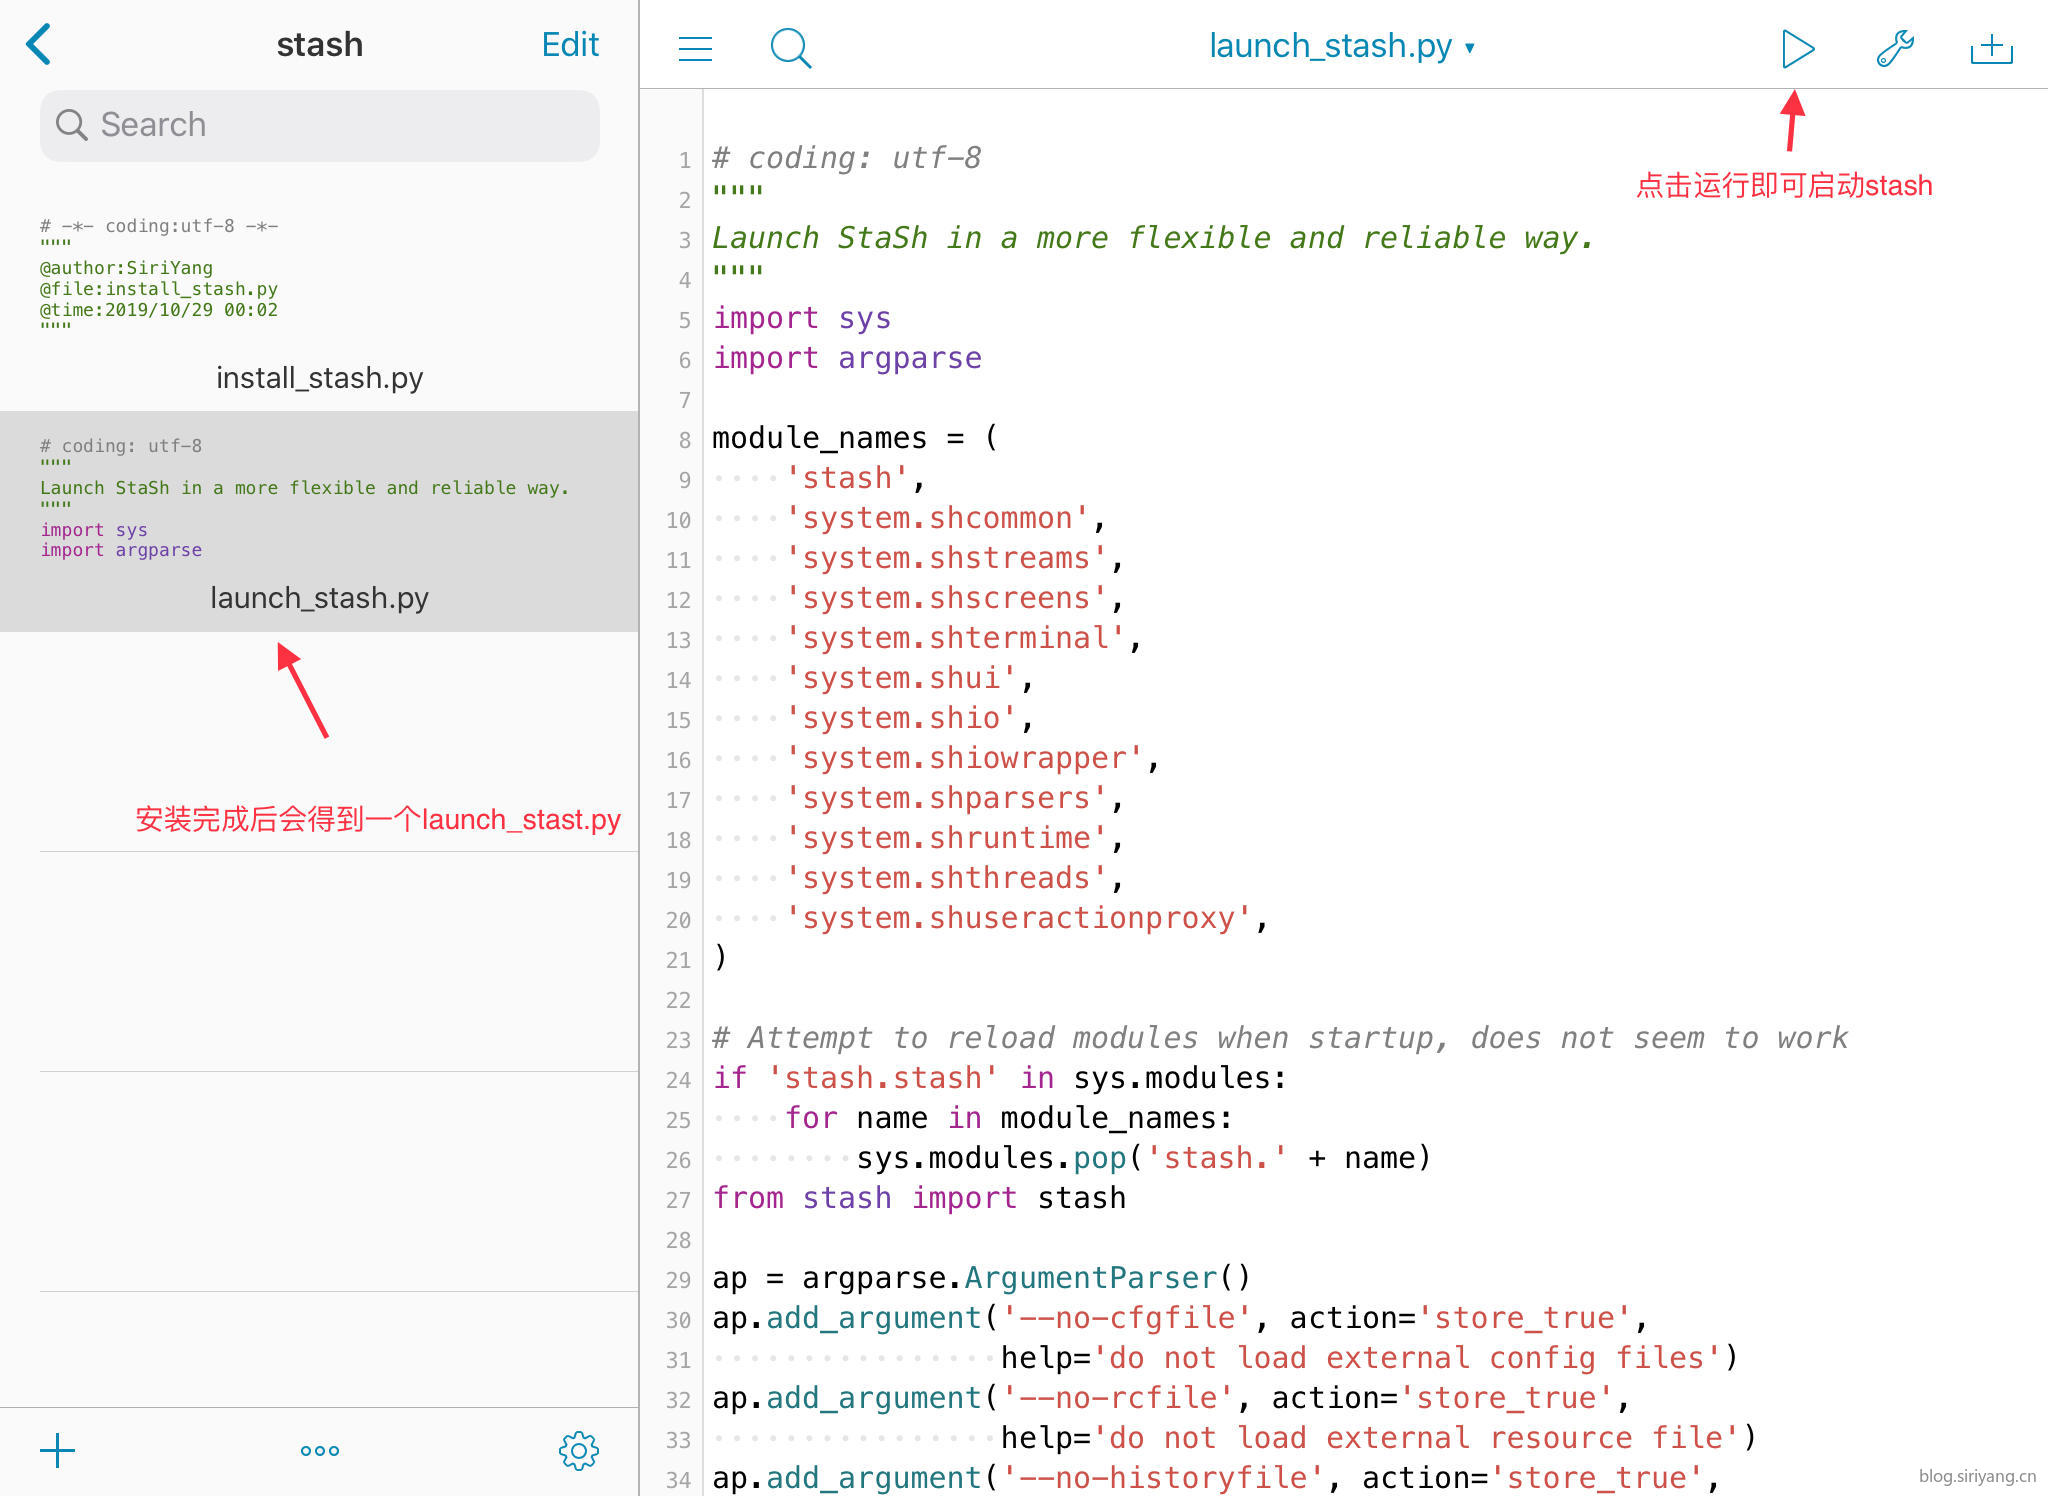Place cursor on 'import argparse' line
This screenshot has width=2048, height=1496.
[847, 358]
